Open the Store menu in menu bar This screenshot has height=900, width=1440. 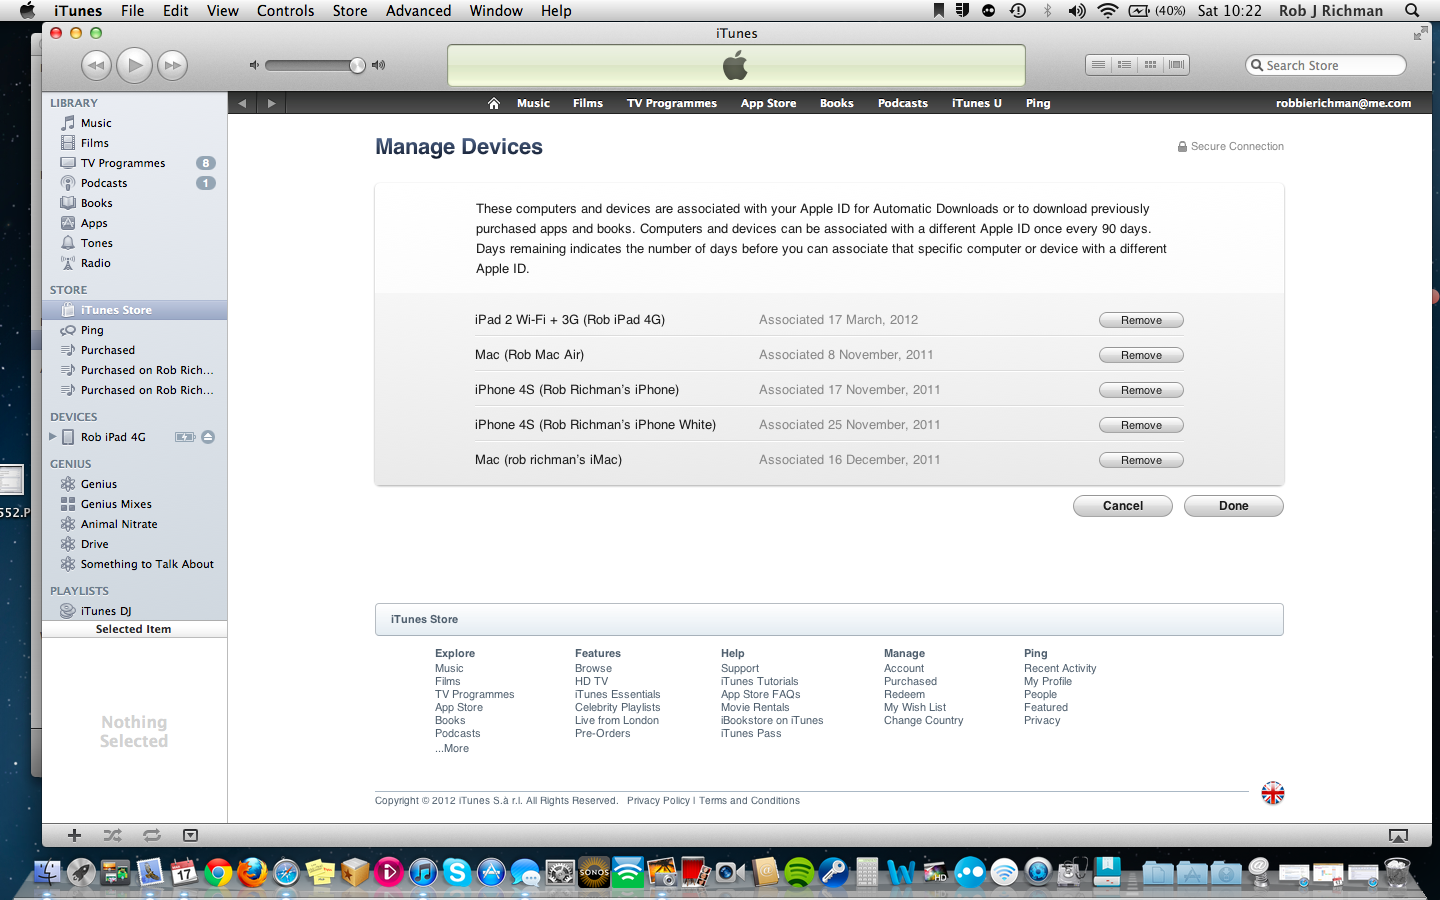point(350,11)
